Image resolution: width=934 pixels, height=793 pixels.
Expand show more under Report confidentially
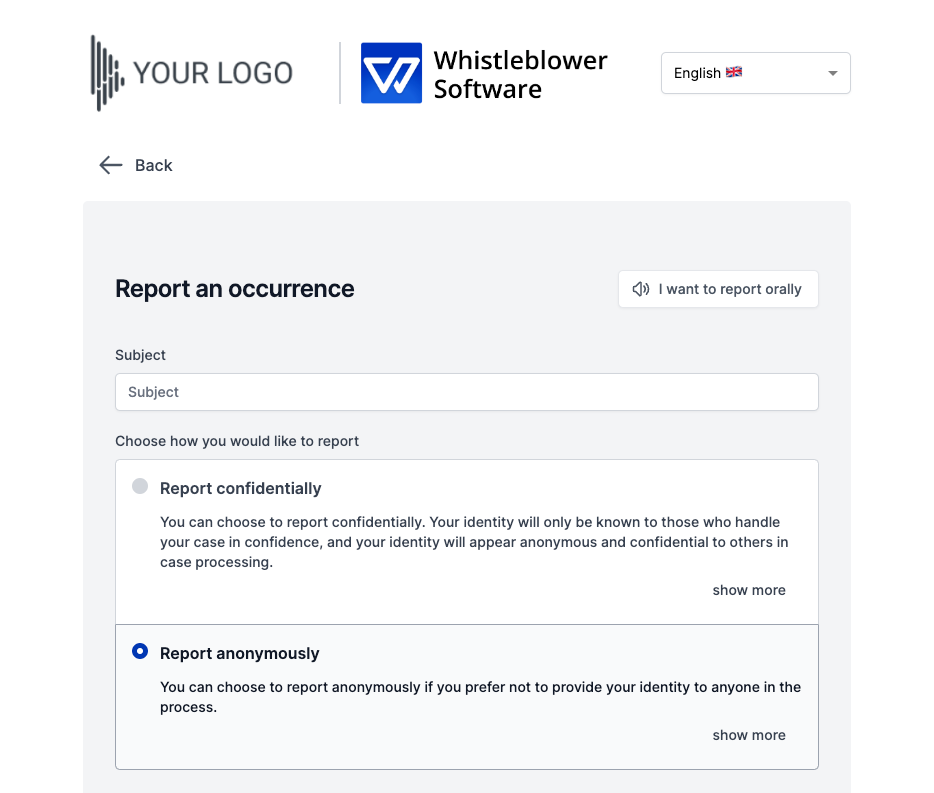[x=749, y=590]
